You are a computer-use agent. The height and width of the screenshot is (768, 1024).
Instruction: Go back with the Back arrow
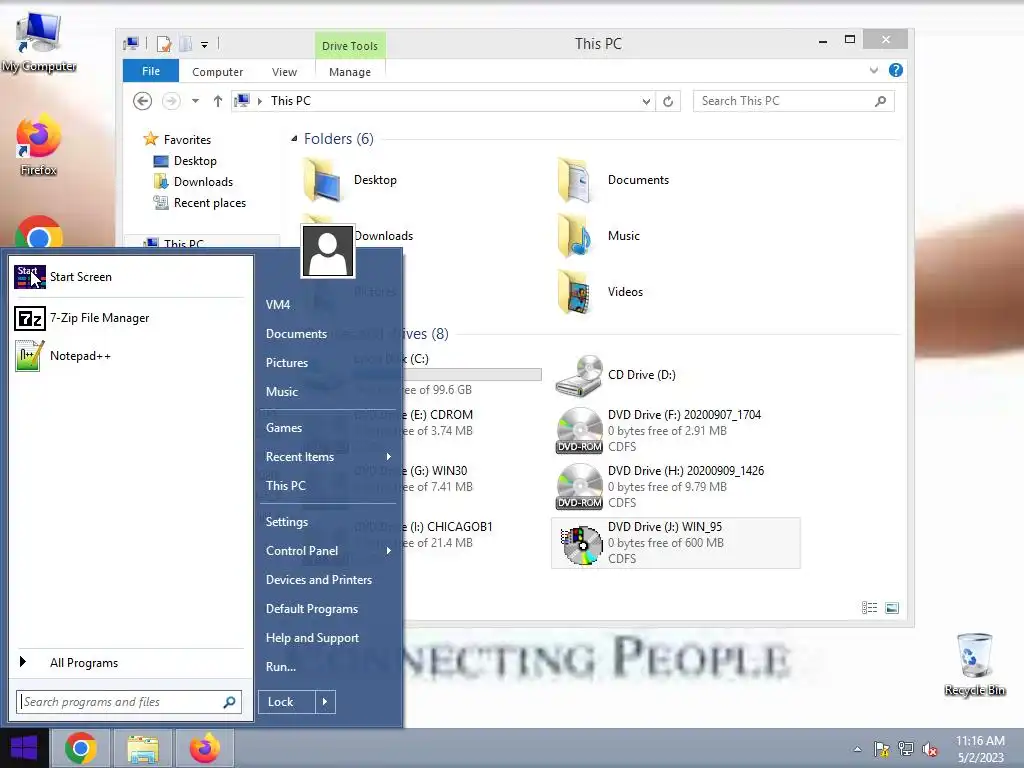coord(142,101)
